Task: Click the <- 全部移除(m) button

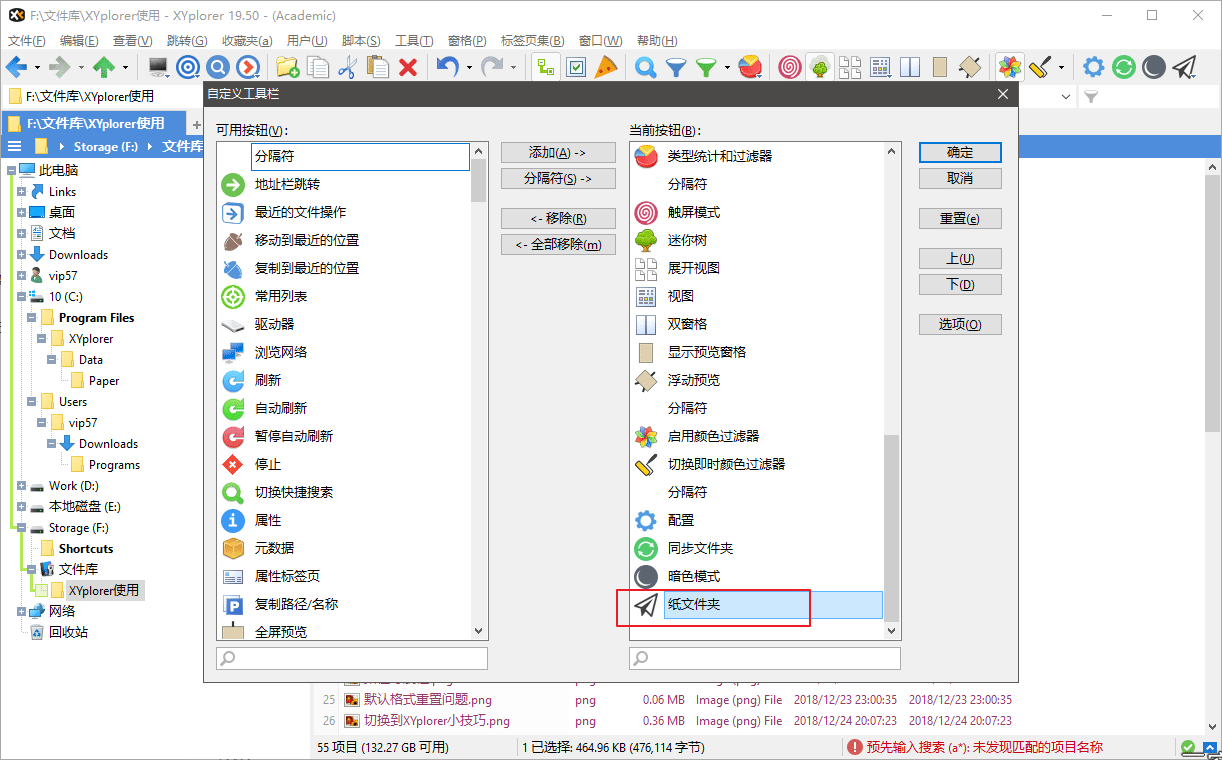Action: [557, 244]
